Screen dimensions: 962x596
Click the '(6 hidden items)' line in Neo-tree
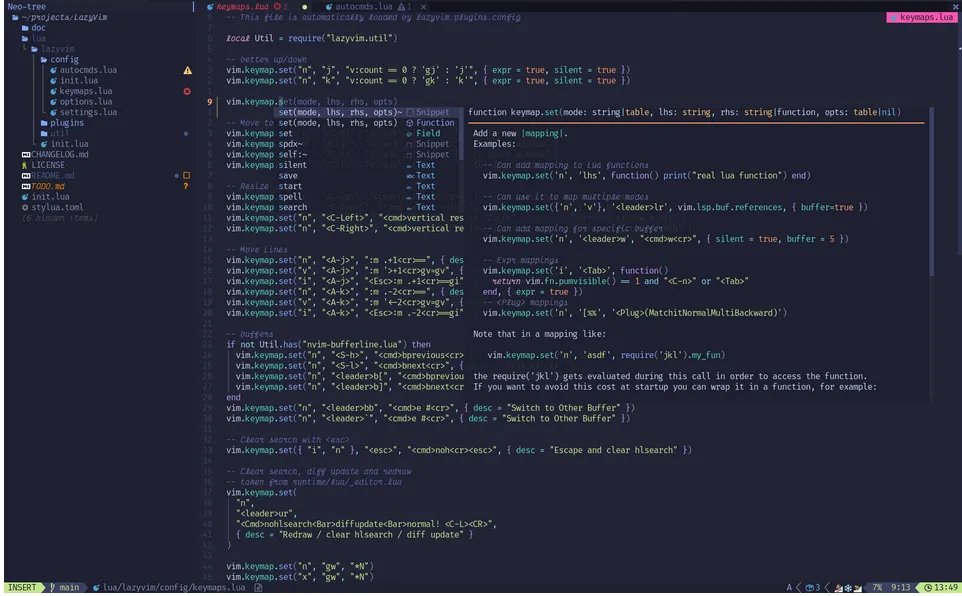[60, 218]
